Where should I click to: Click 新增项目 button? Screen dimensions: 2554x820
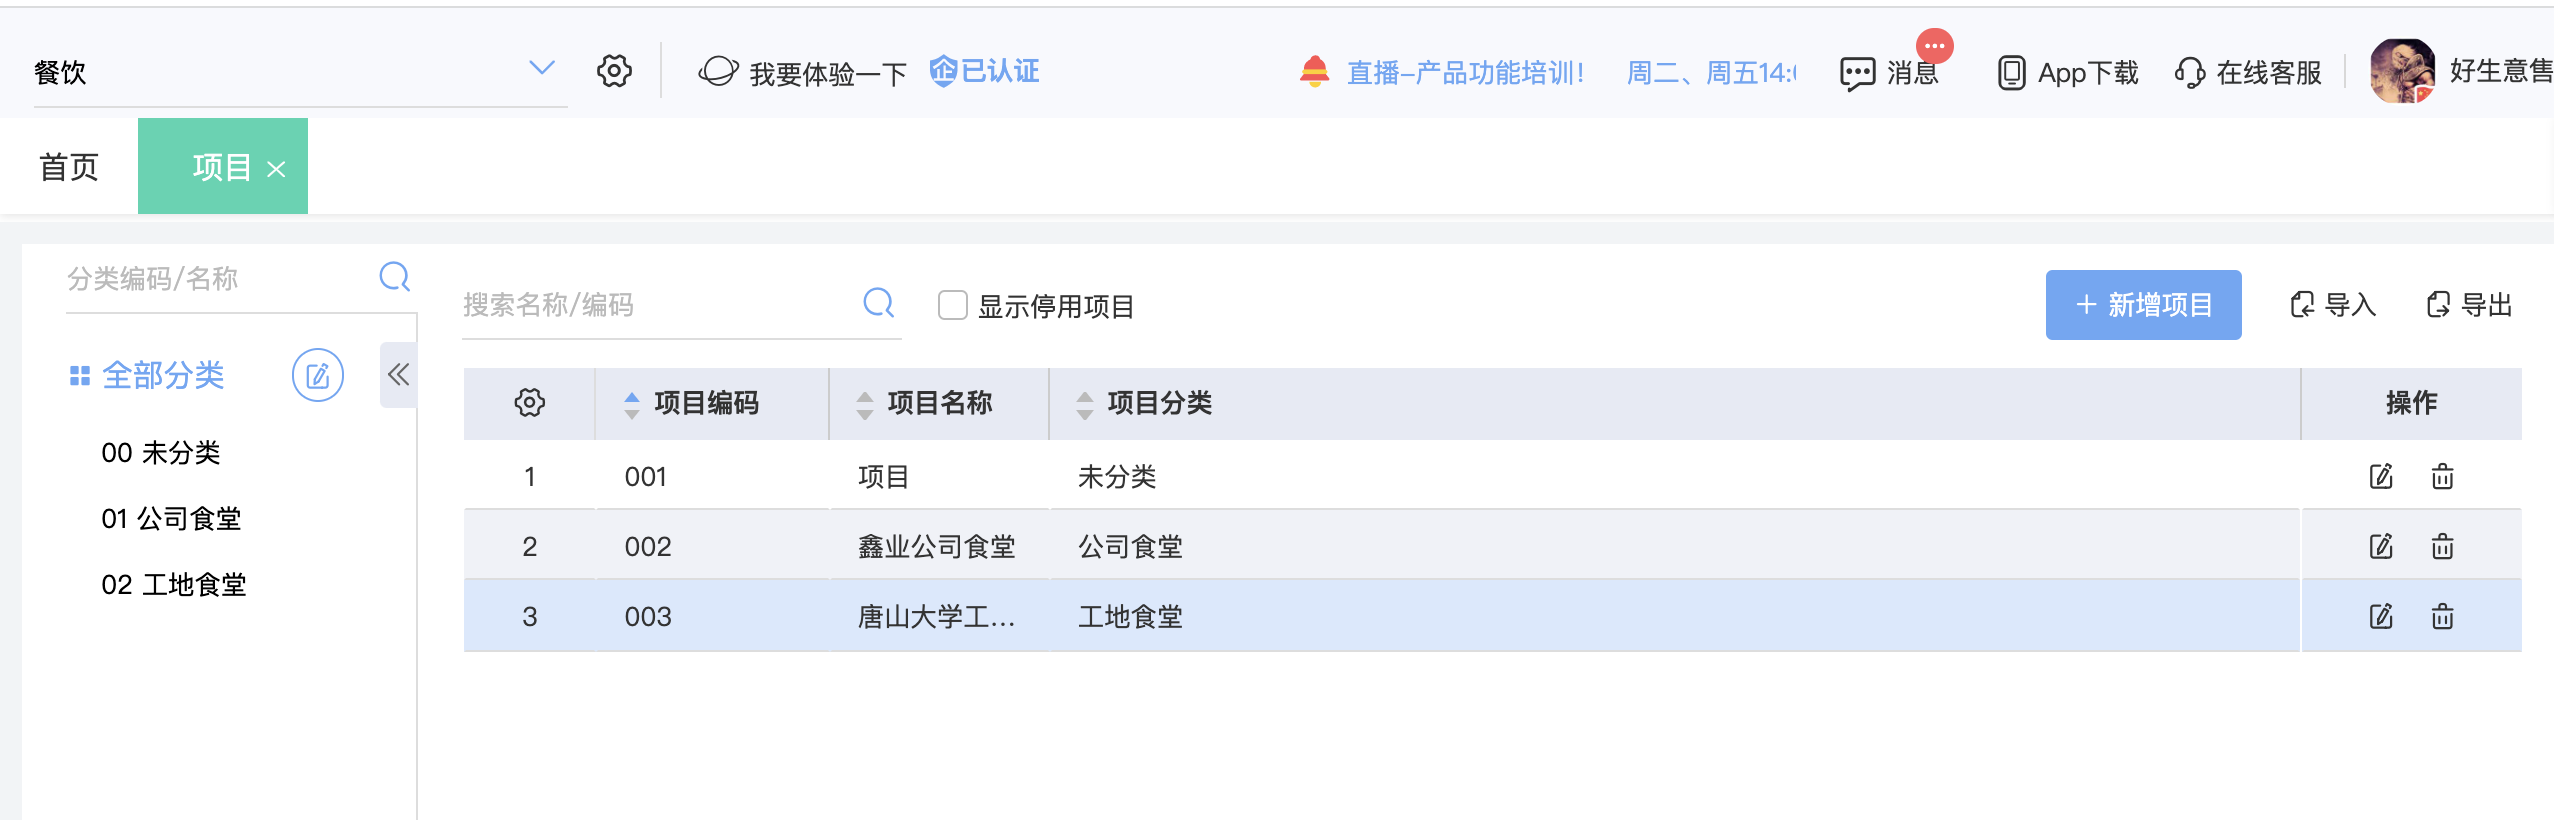(2143, 305)
